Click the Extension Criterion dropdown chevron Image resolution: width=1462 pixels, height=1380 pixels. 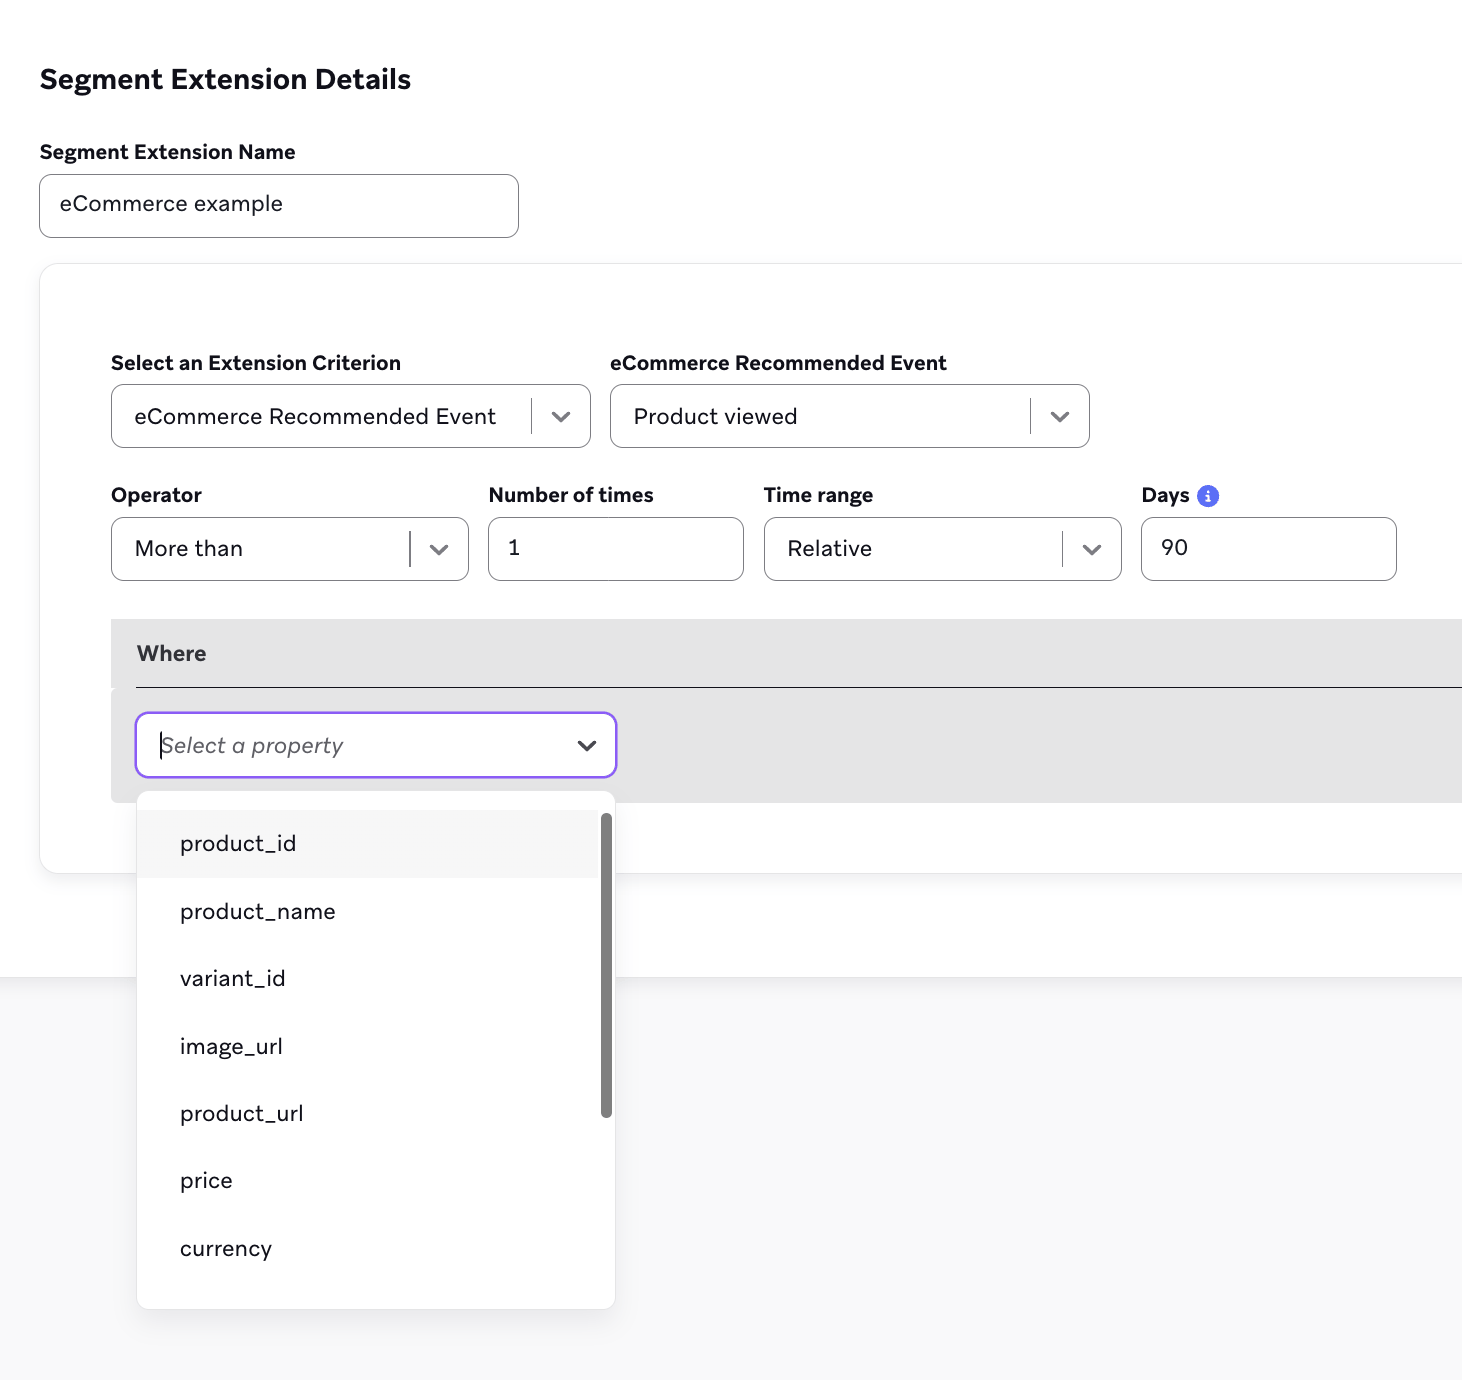[x=560, y=416]
